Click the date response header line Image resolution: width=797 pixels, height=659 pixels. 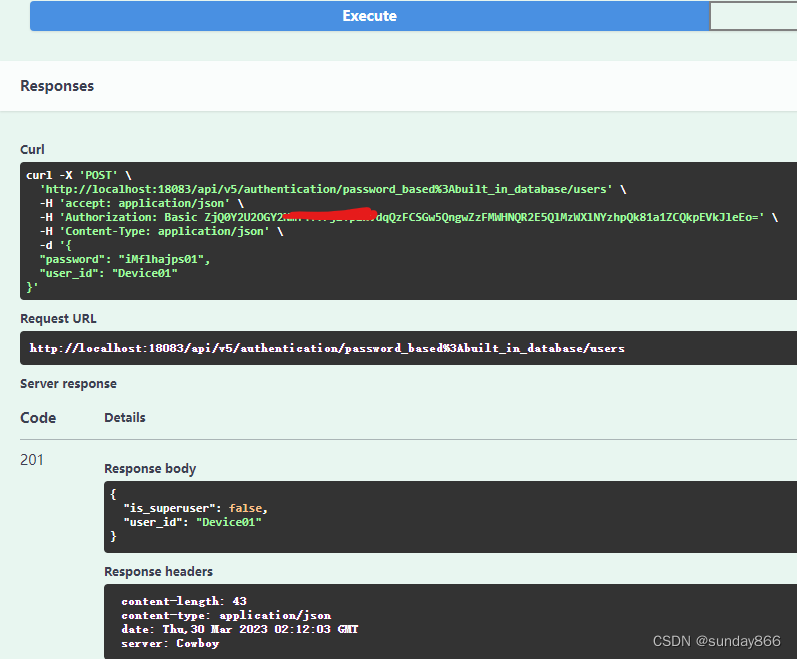pos(240,630)
